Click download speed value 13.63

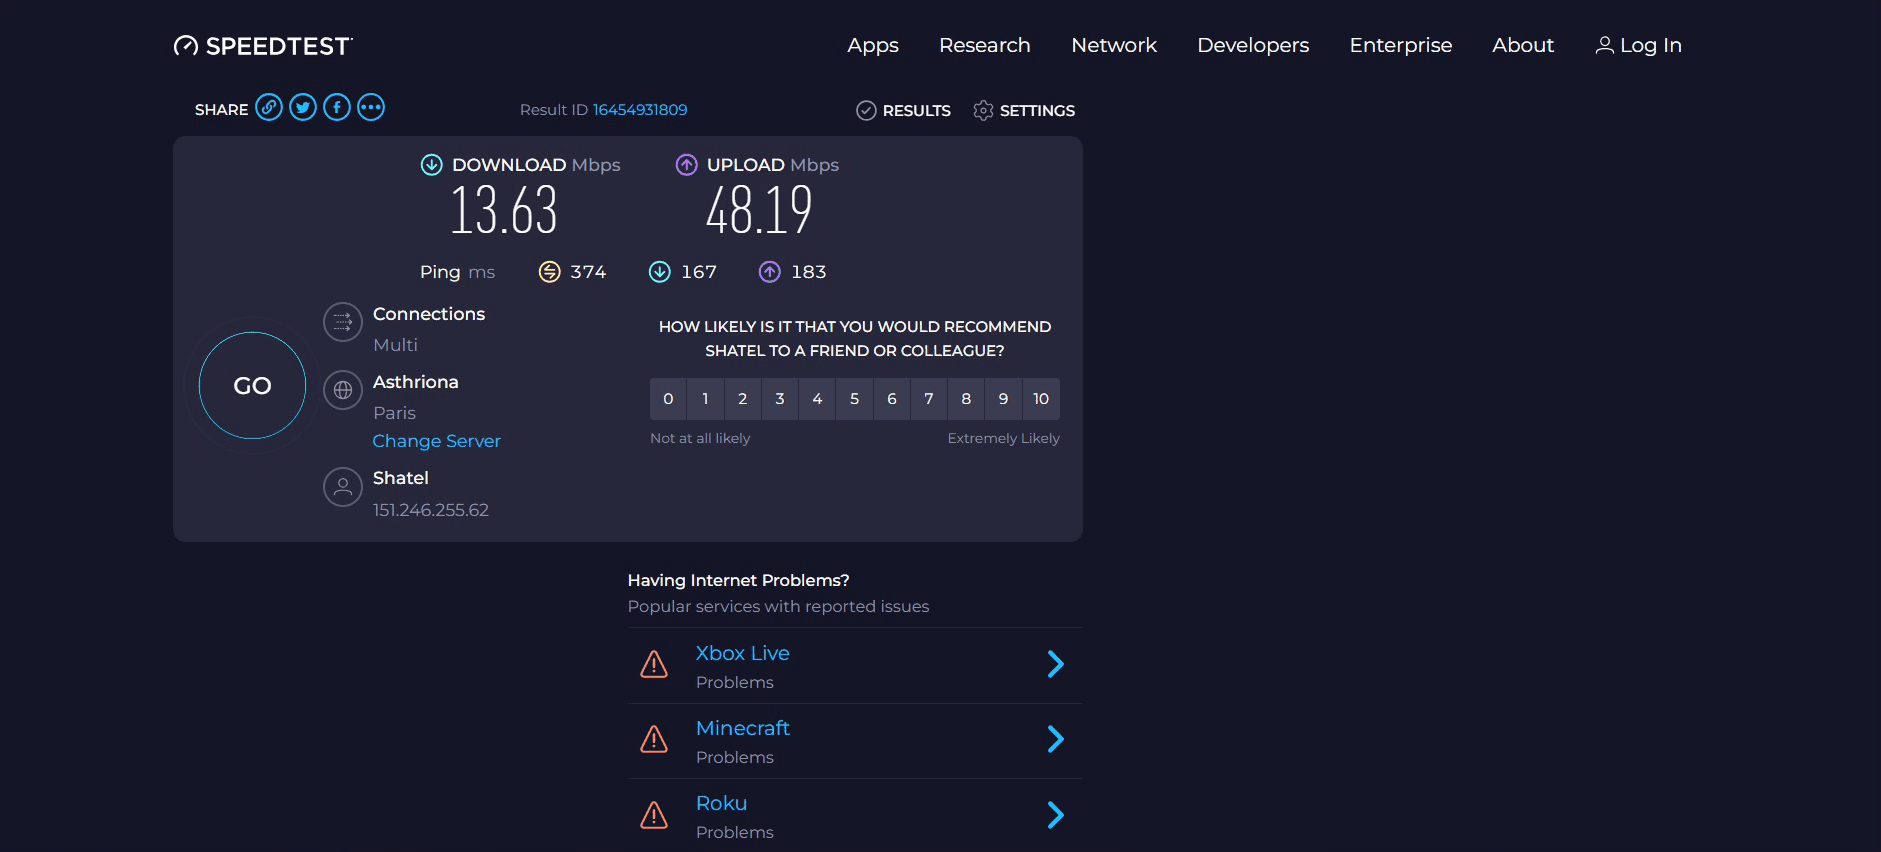[x=504, y=211]
